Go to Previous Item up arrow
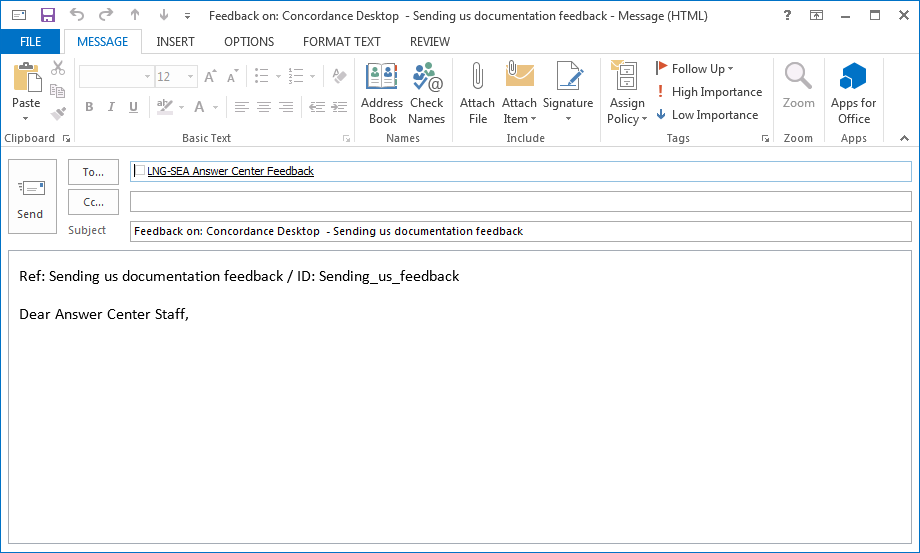 click(135, 15)
